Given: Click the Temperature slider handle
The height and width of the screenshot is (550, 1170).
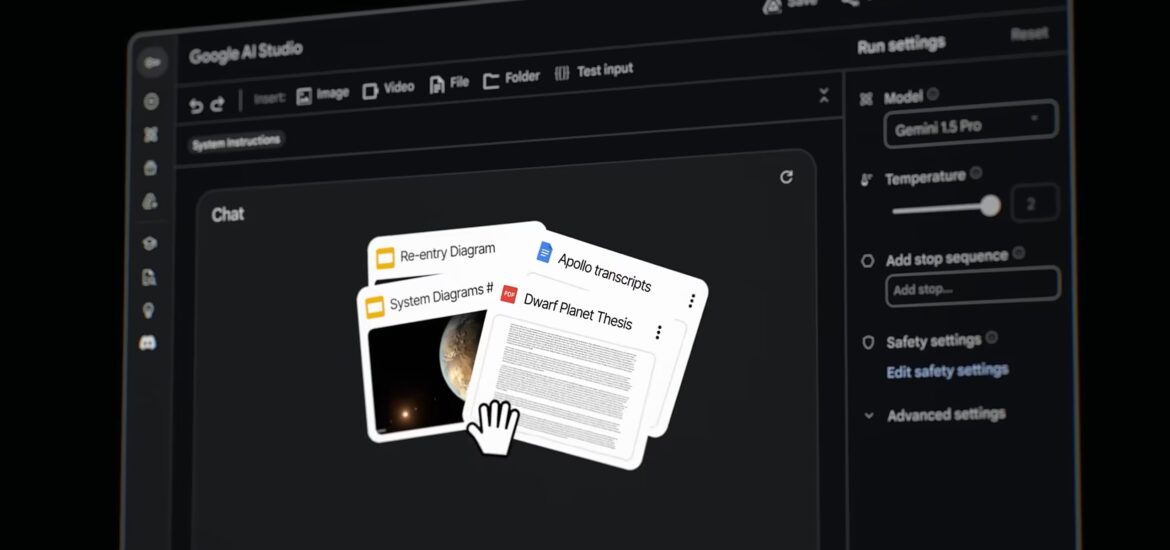Looking at the screenshot, I should [990, 206].
